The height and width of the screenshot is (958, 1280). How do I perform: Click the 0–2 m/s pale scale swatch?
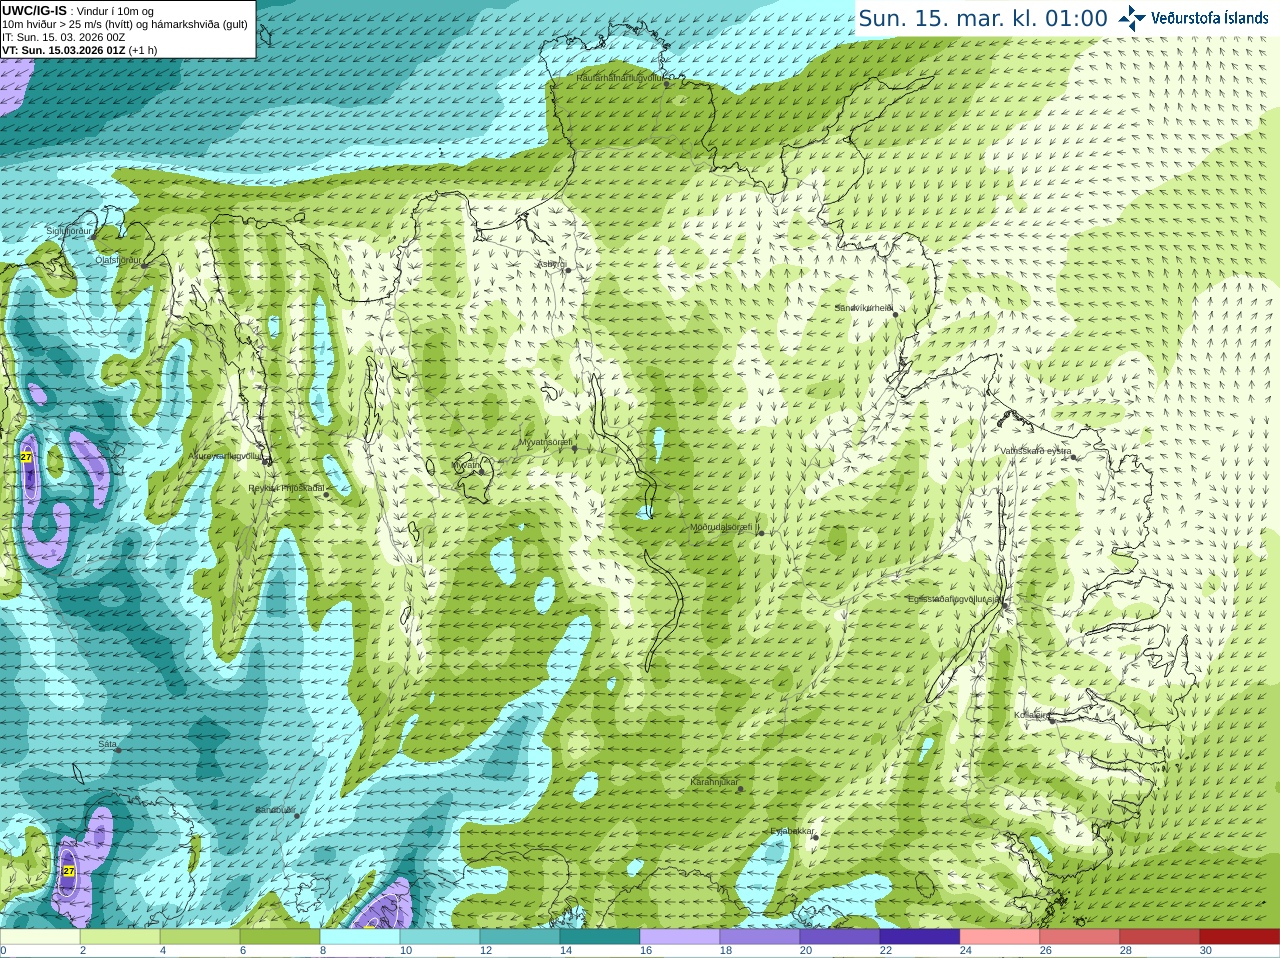[x=40, y=937]
